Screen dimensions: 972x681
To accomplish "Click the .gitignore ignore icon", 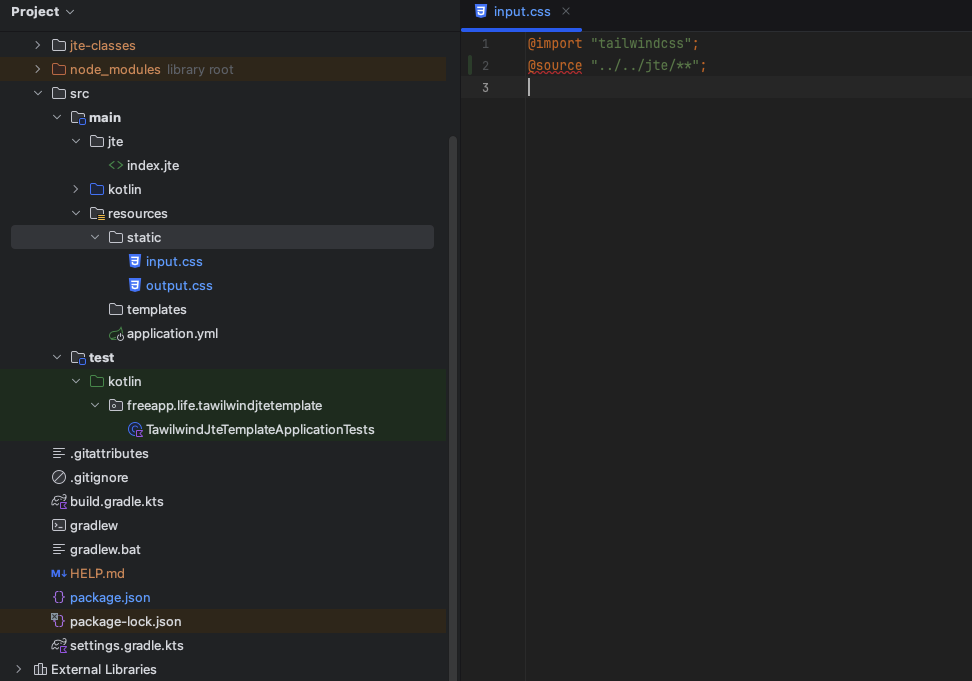I will [59, 477].
